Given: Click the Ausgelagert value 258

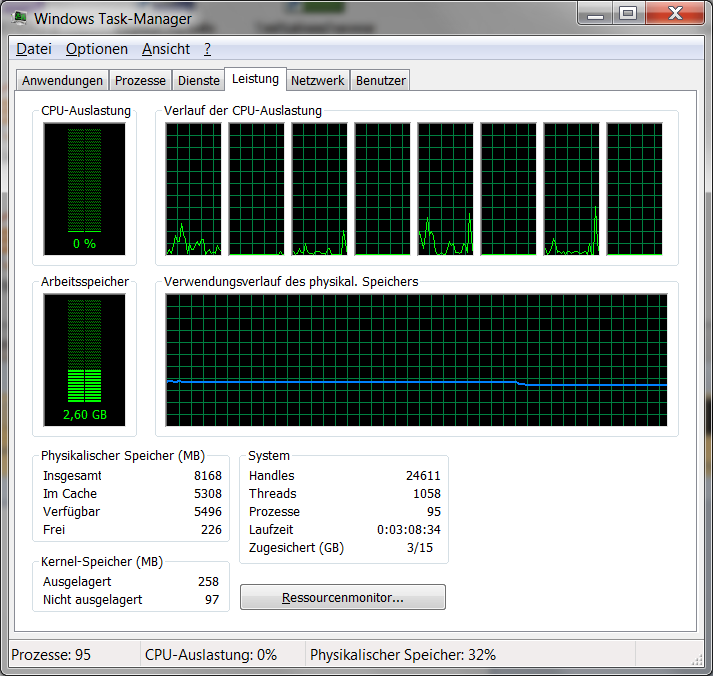Looking at the screenshot, I should [x=208, y=582].
